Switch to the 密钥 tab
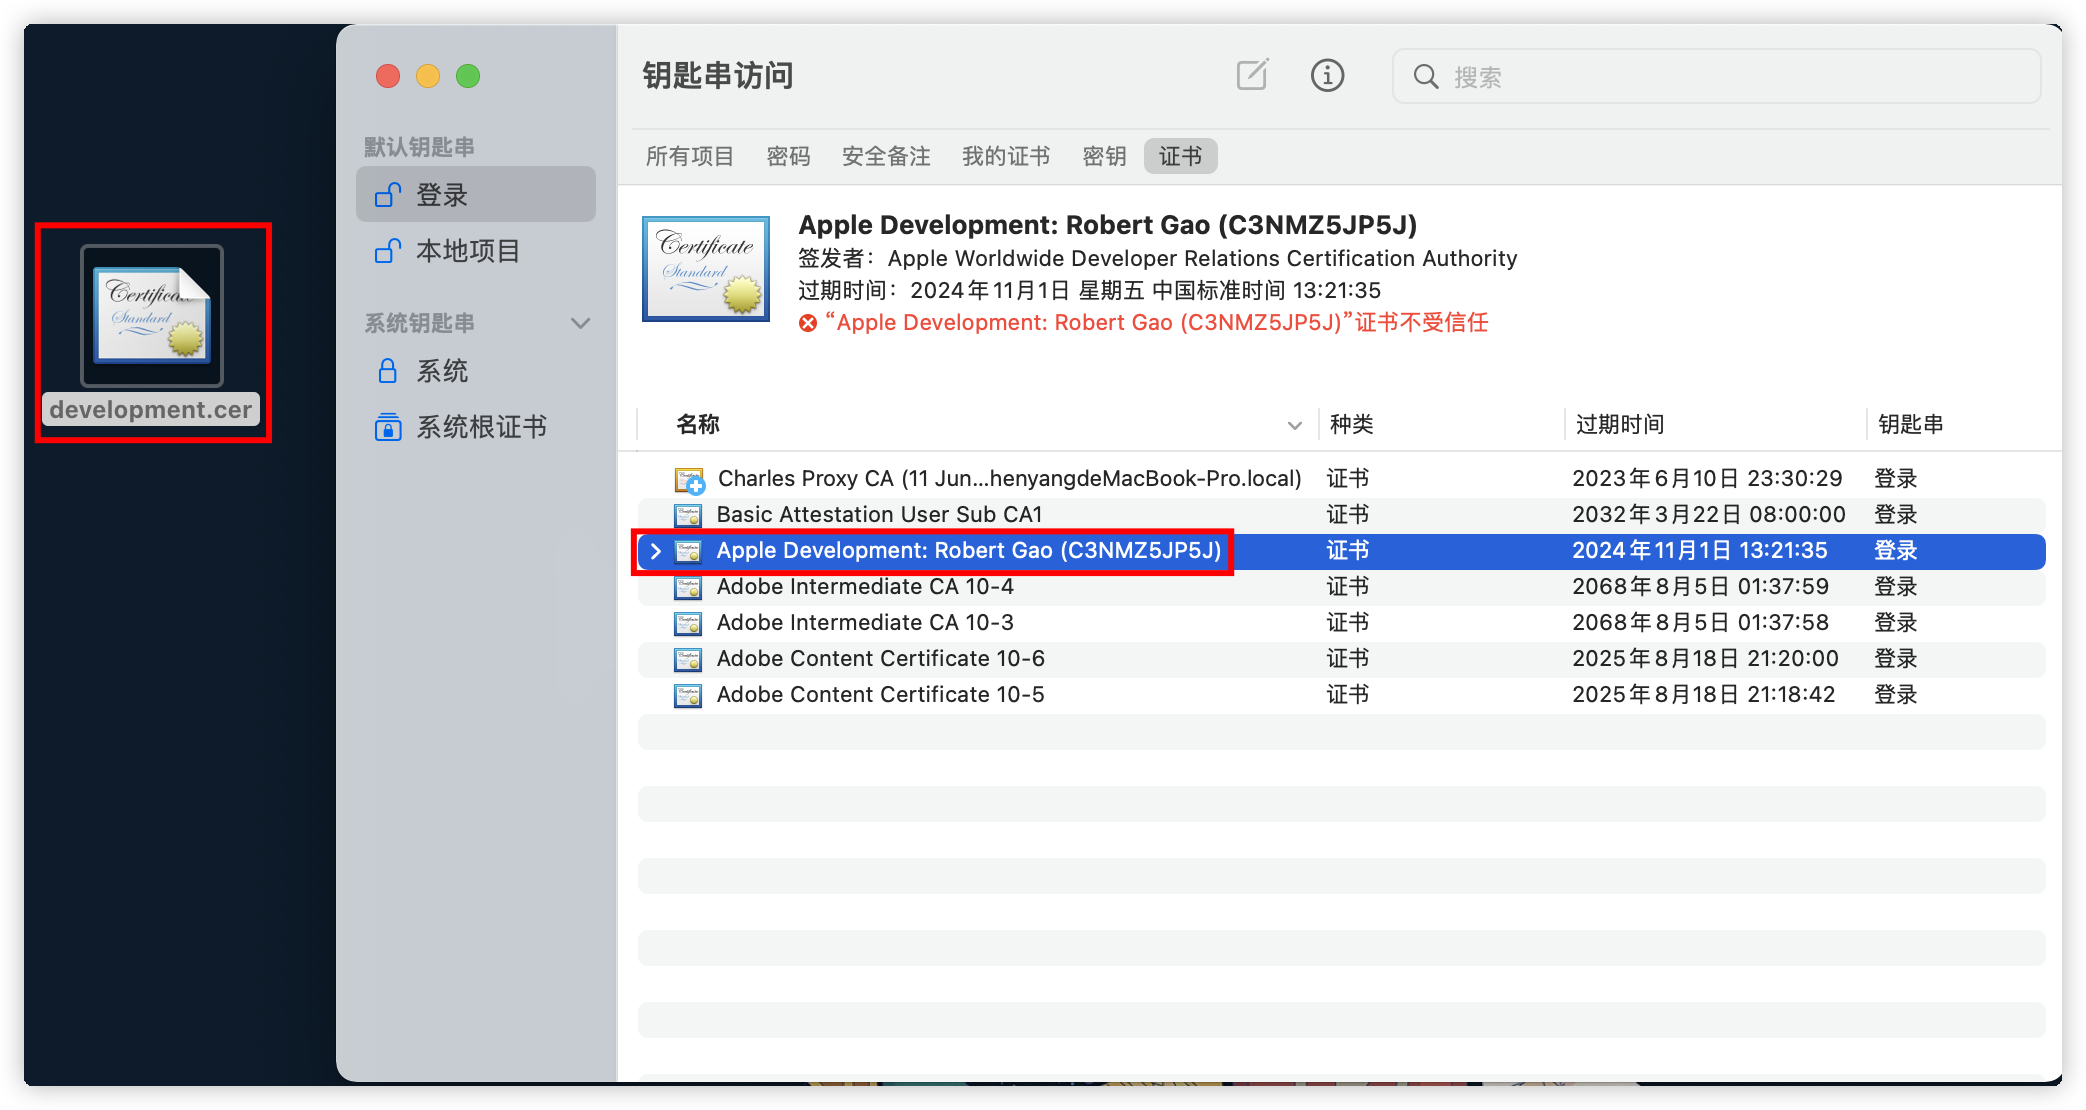2086x1110 pixels. pos(1105,156)
